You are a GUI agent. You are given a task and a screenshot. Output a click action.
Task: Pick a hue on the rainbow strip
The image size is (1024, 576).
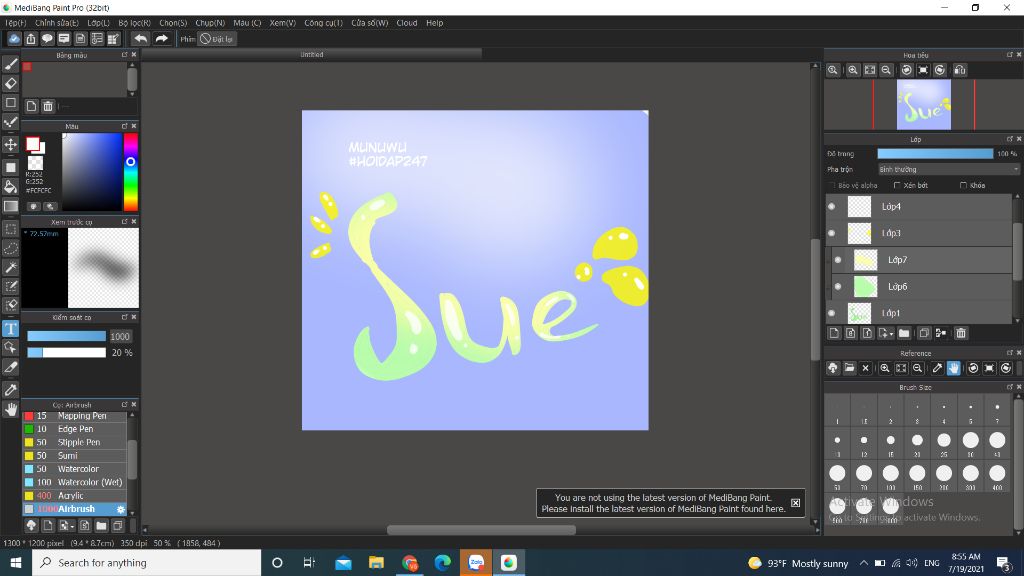click(131, 172)
